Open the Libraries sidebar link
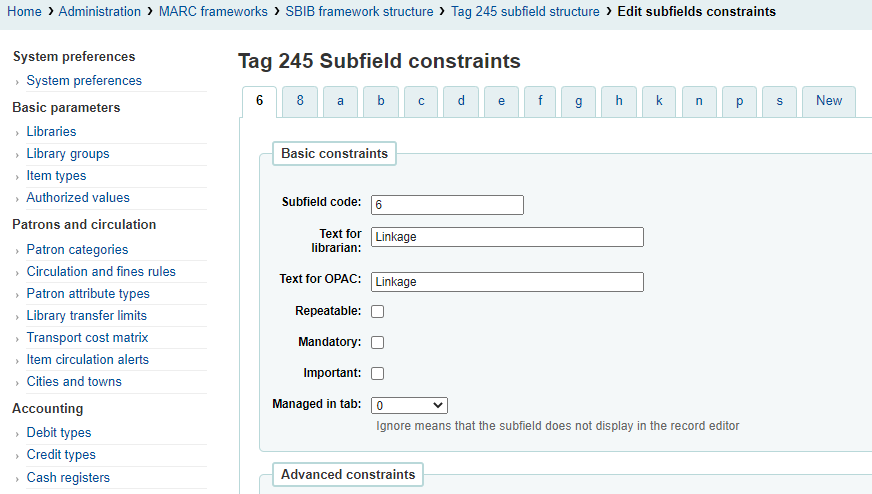The height and width of the screenshot is (494, 872). click(x=51, y=132)
